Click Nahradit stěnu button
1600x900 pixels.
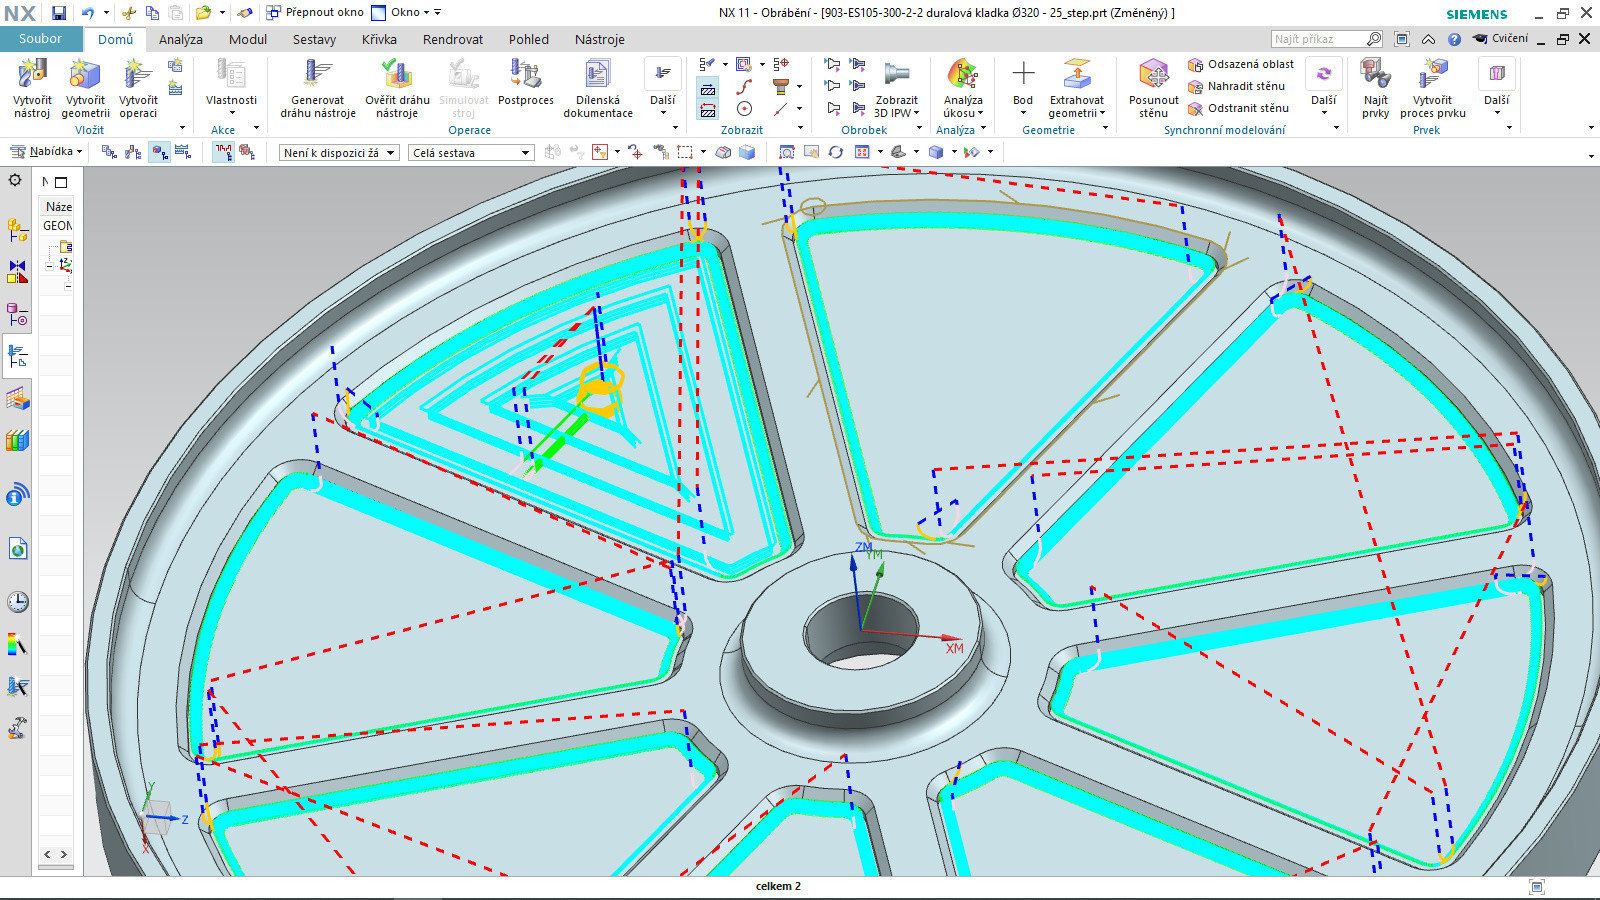(x=1237, y=87)
